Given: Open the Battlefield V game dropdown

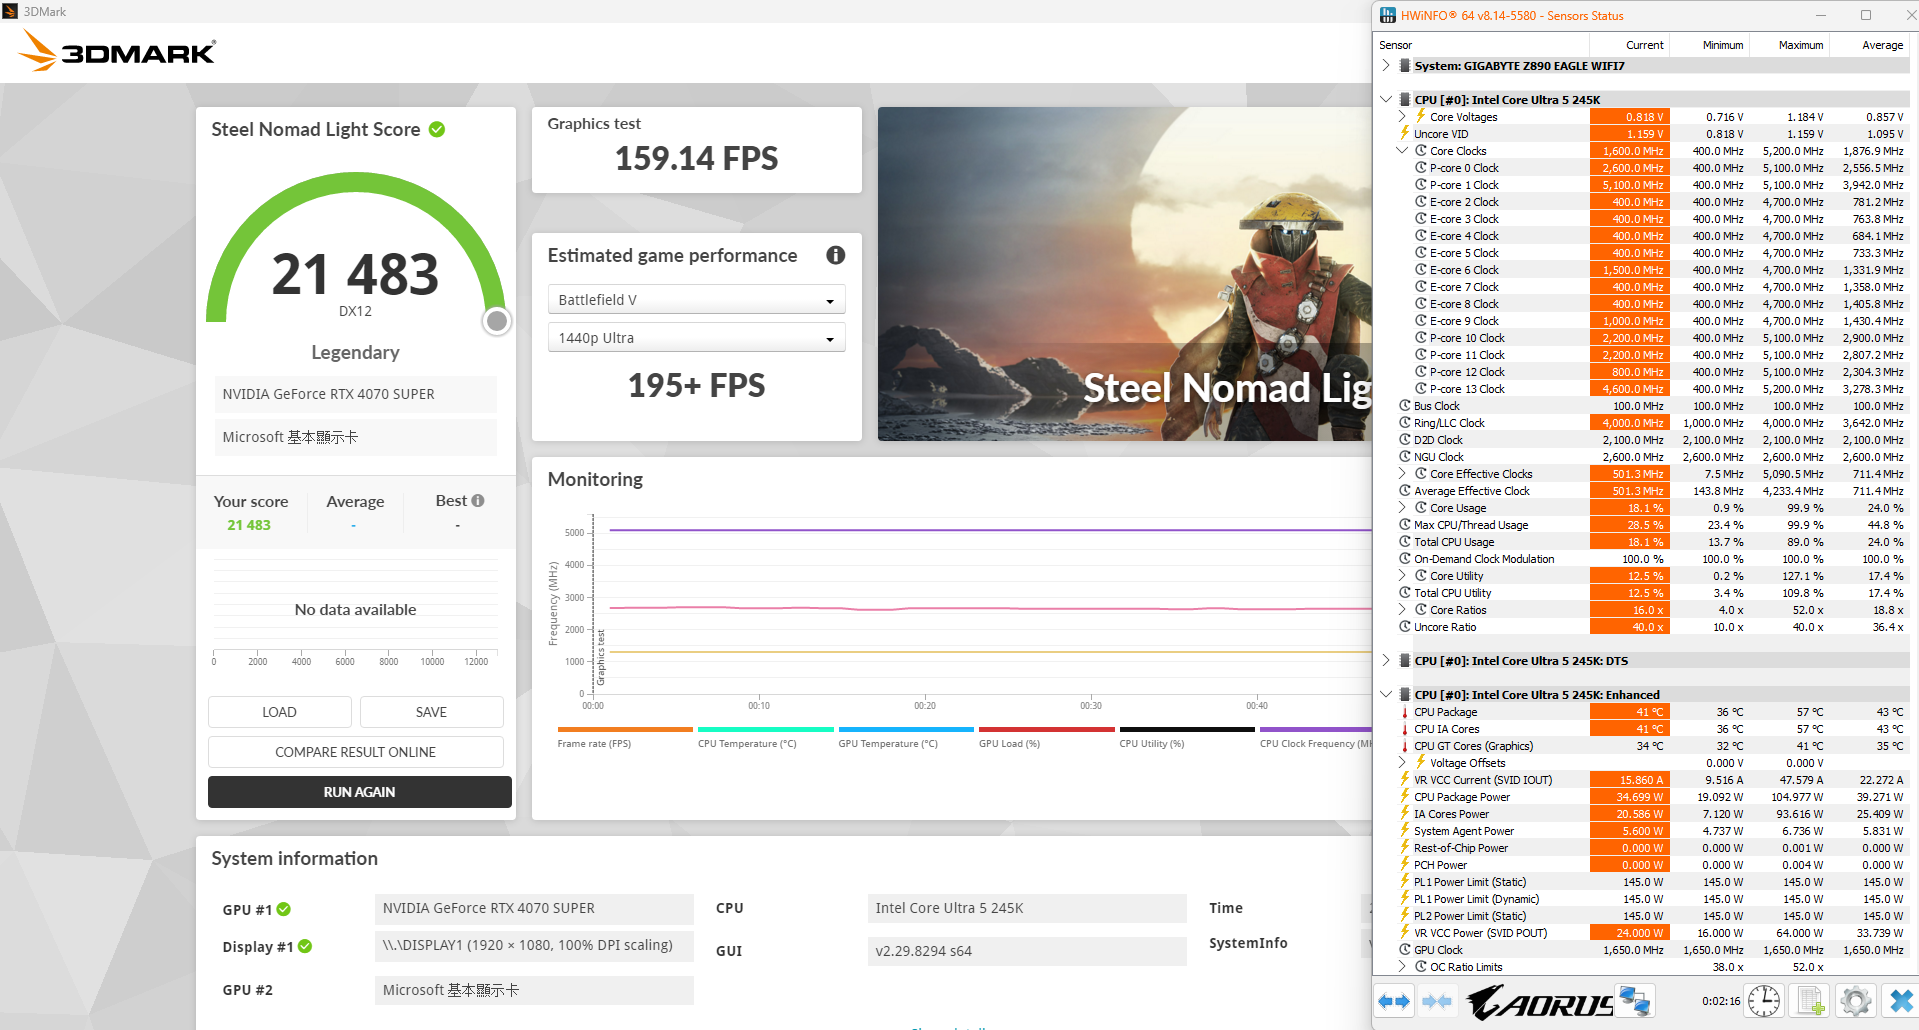Looking at the screenshot, I should pyautogui.click(x=696, y=300).
